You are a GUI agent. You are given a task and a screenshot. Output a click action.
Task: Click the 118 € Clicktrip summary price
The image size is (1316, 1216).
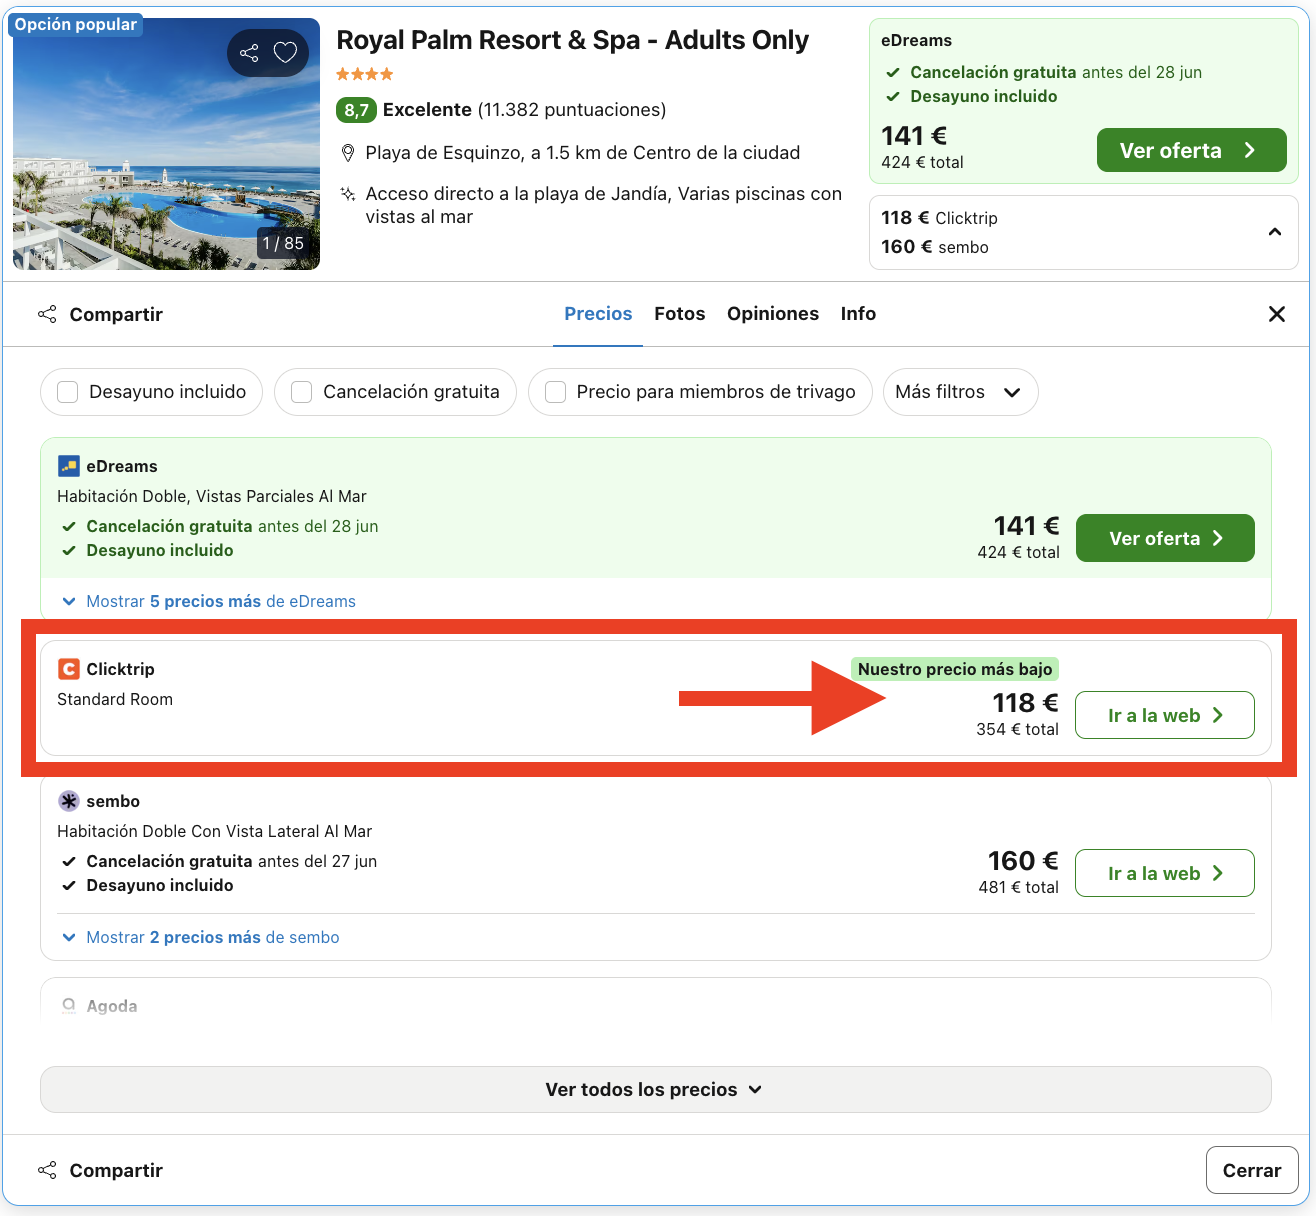(x=939, y=218)
